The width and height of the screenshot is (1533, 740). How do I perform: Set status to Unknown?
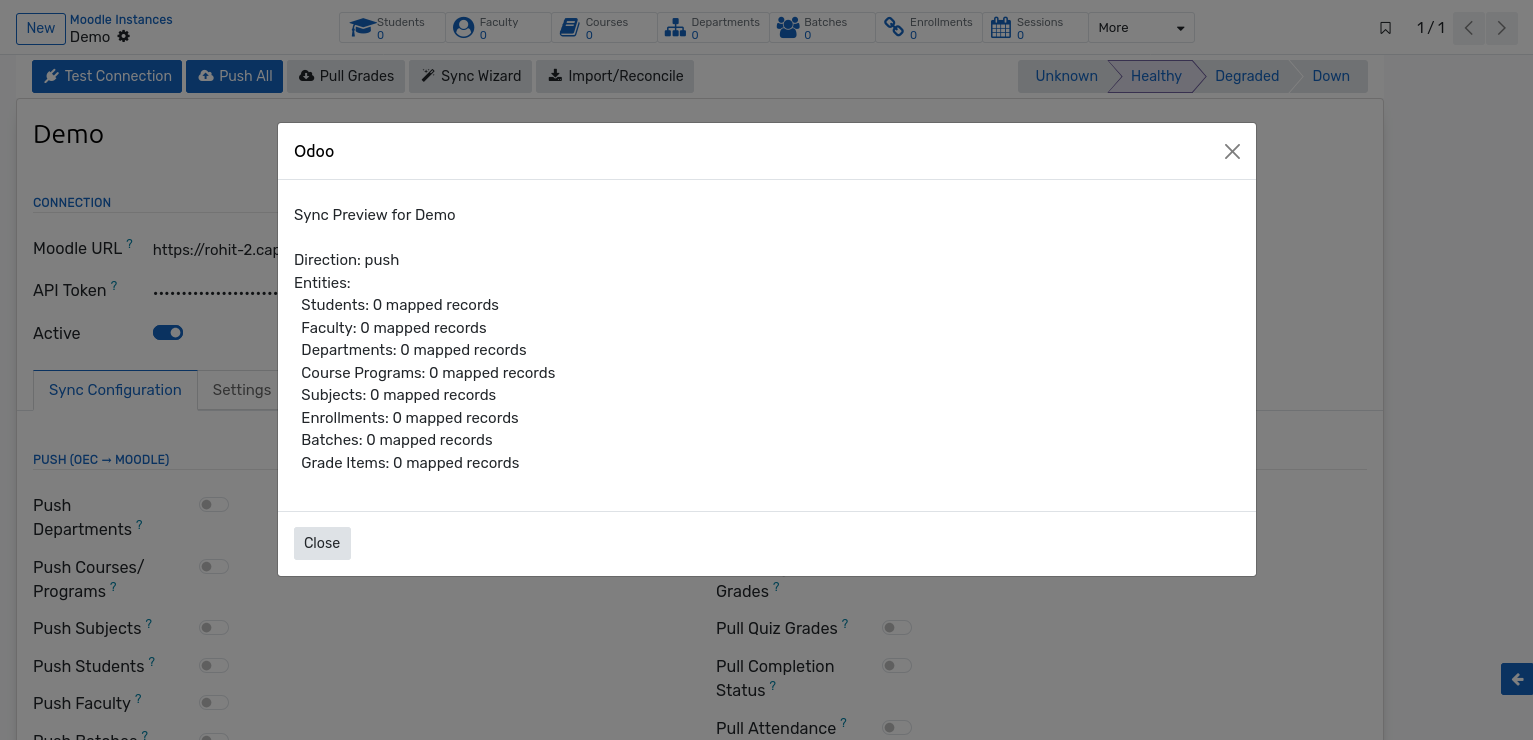click(x=1066, y=76)
